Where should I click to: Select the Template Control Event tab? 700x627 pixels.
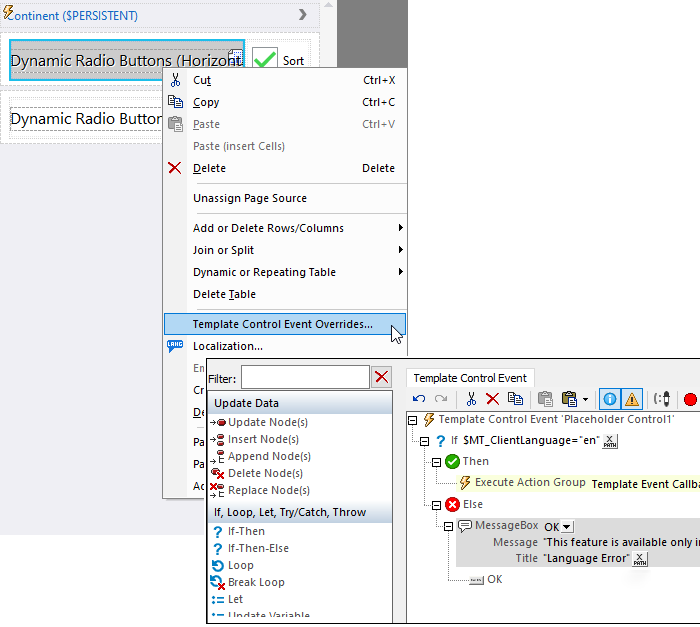470,378
